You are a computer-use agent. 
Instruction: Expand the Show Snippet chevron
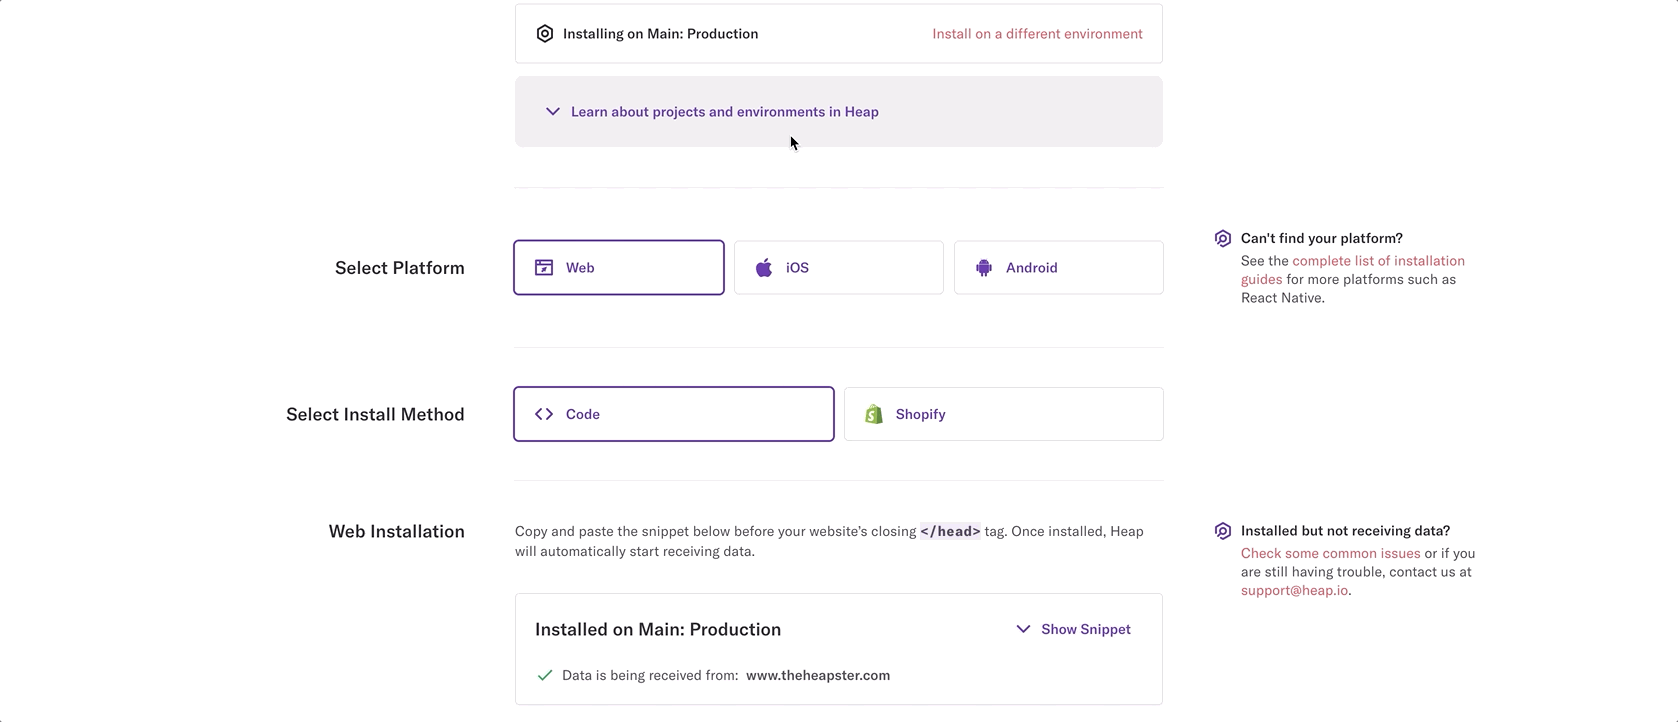tap(1023, 629)
